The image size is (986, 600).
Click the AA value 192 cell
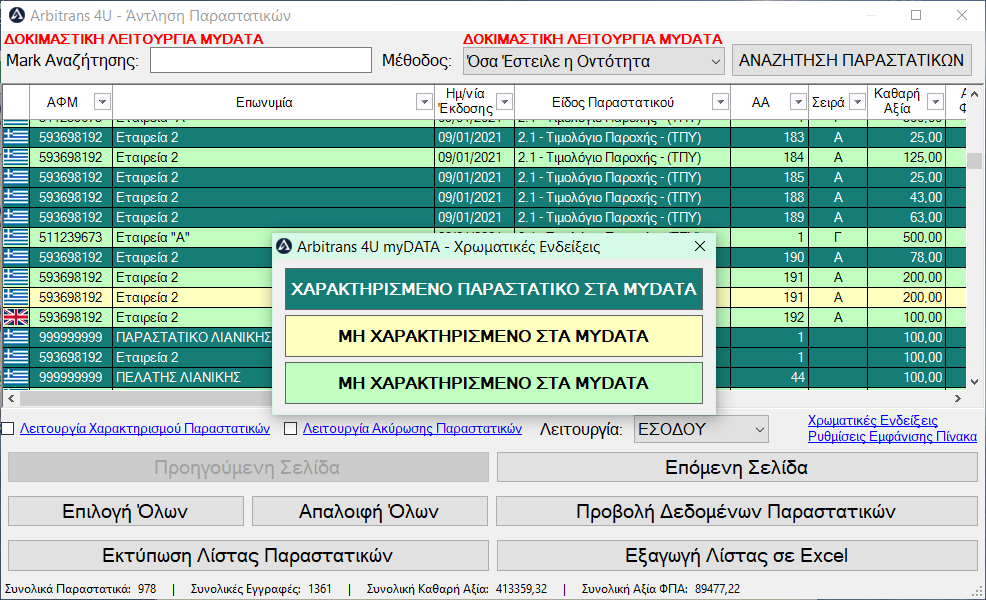[x=769, y=318]
